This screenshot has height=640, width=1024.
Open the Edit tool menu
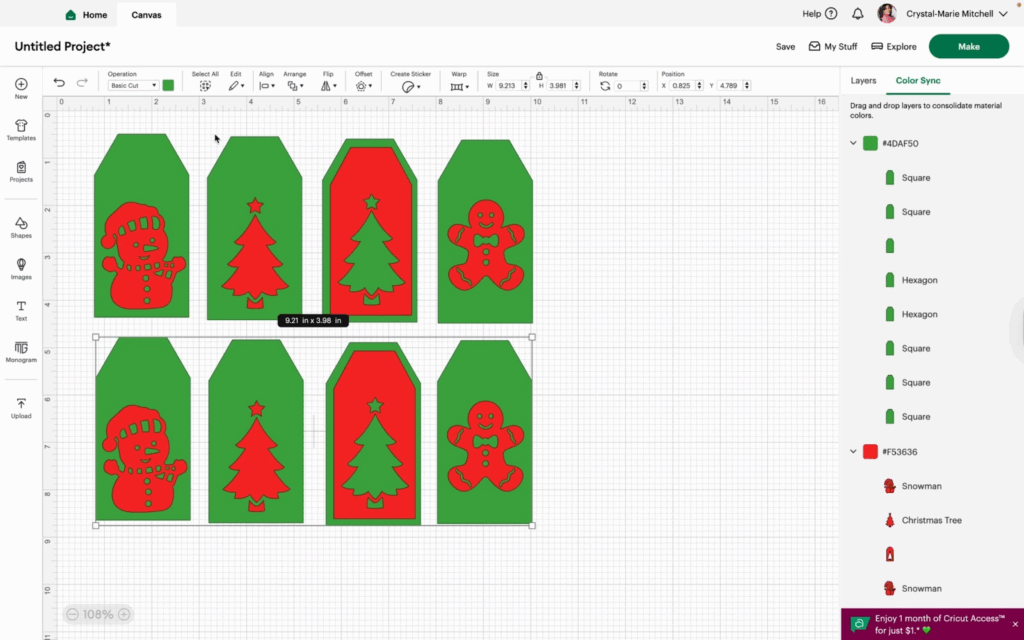click(236, 86)
